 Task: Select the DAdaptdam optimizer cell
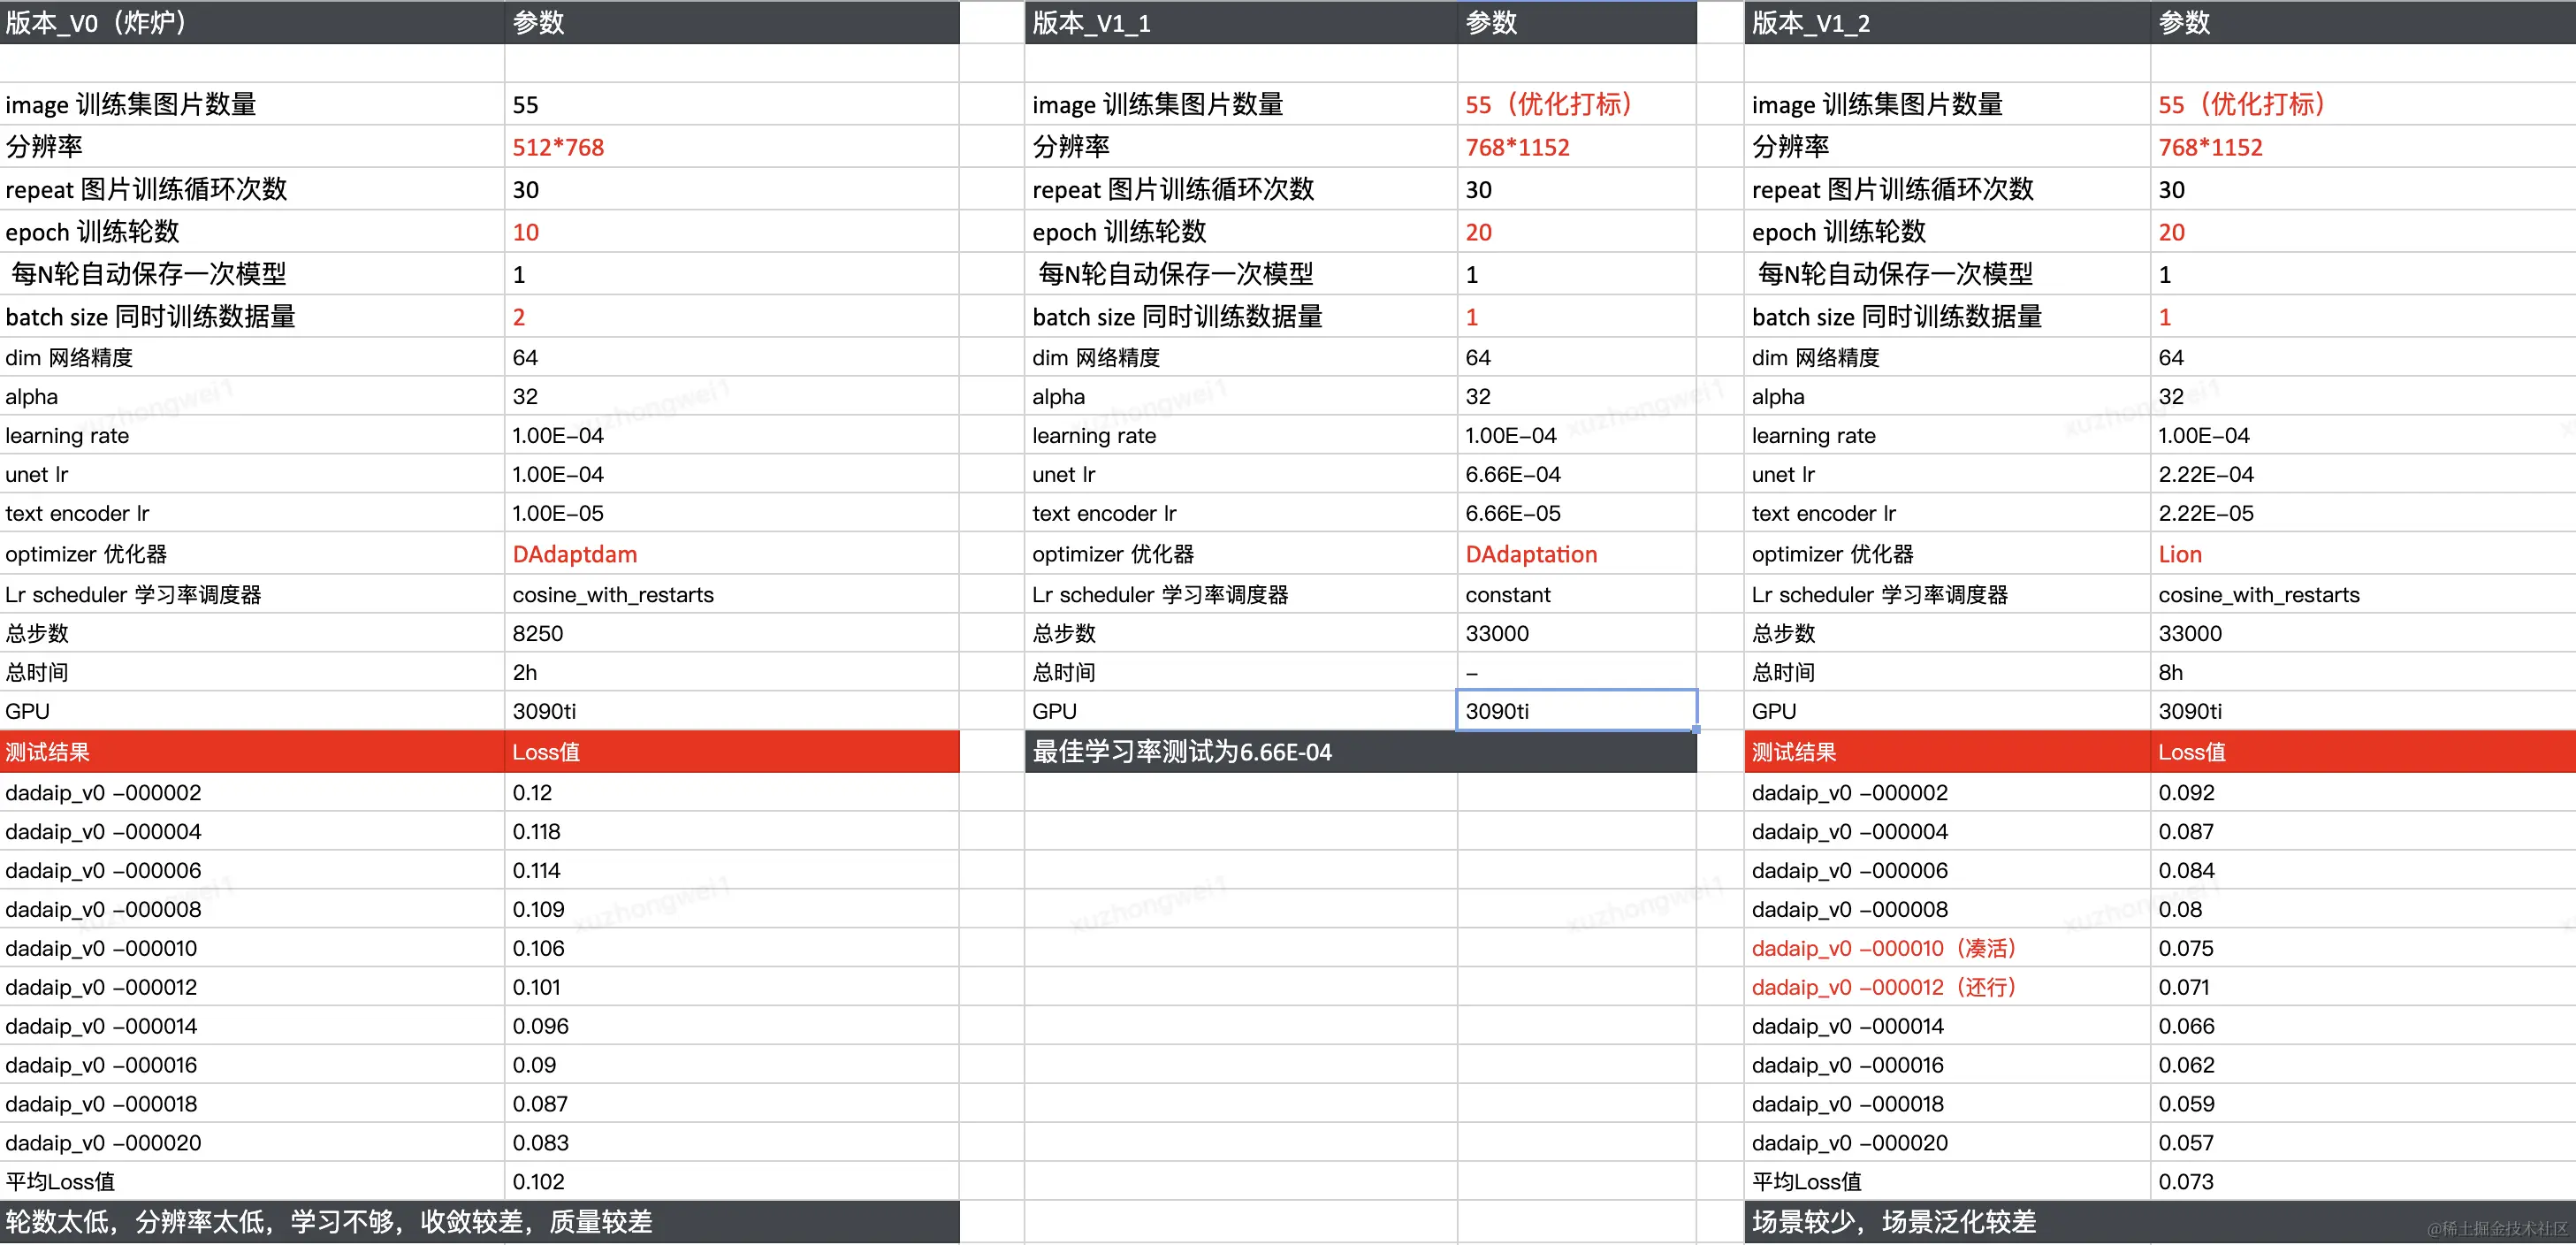(x=574, y=554)
